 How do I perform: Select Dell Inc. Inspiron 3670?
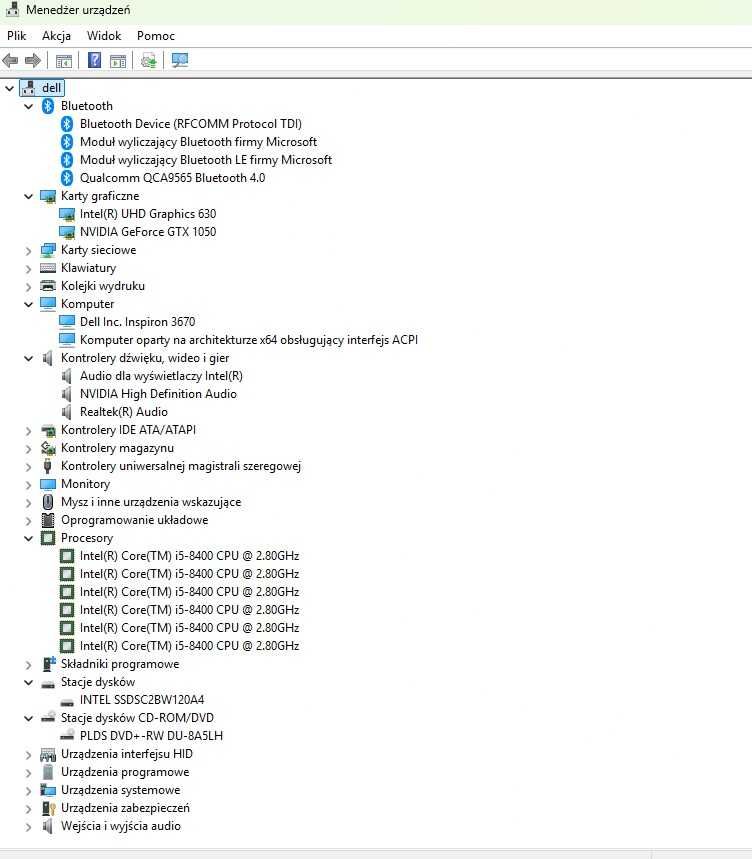click(137, 322)
